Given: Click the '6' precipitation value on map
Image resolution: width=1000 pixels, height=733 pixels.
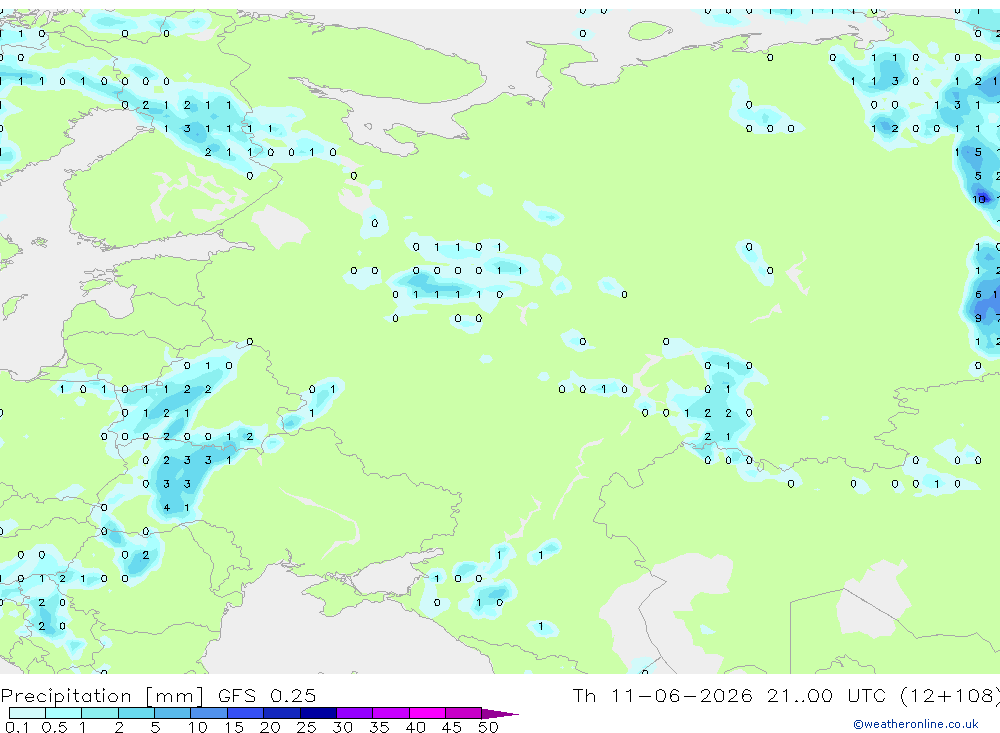Looking at the screenshot, I should (x=978, y=294).
